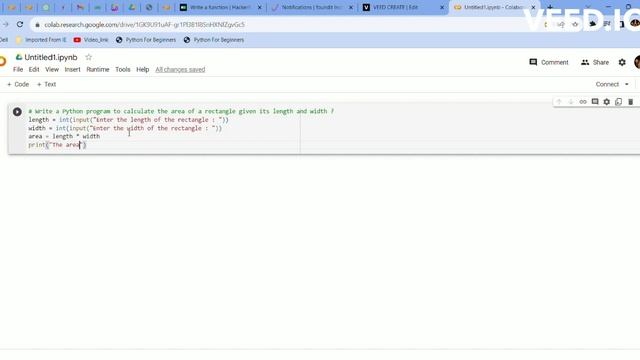640x360 pixels.
Task: Open editor settings gear in cell toolbar
Action: (x=607, y=102)
